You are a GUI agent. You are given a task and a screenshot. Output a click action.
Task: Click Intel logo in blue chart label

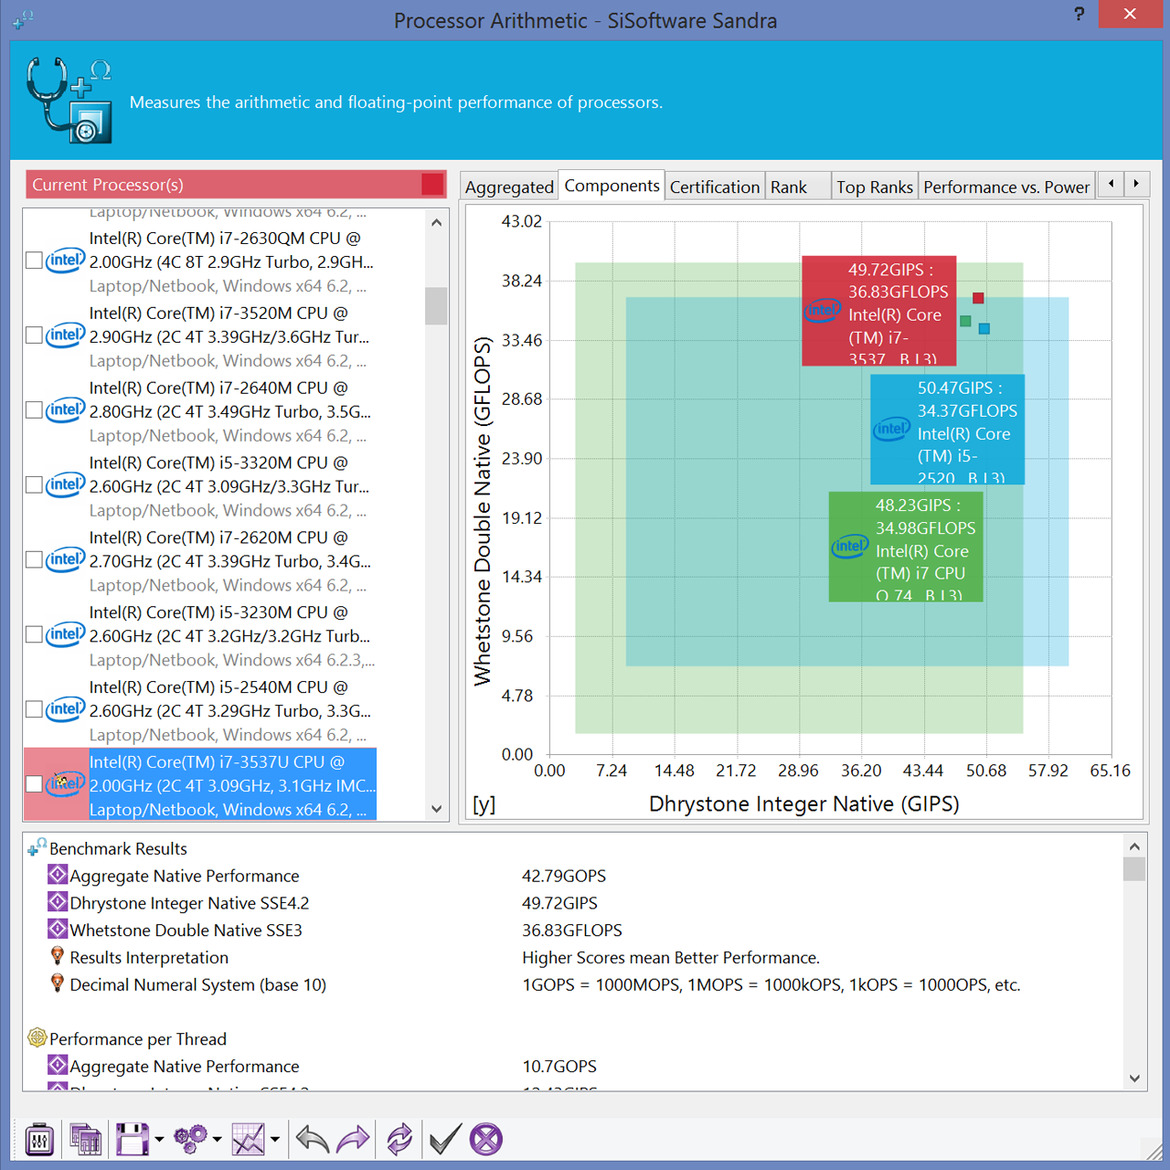click(892, 429)
